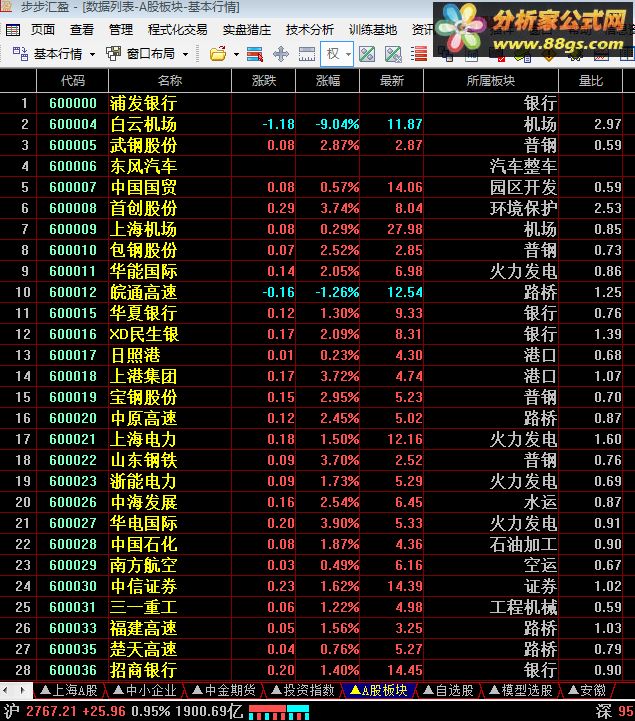
Task: Click 工程机械 sector cell
Action: [523, 607]
